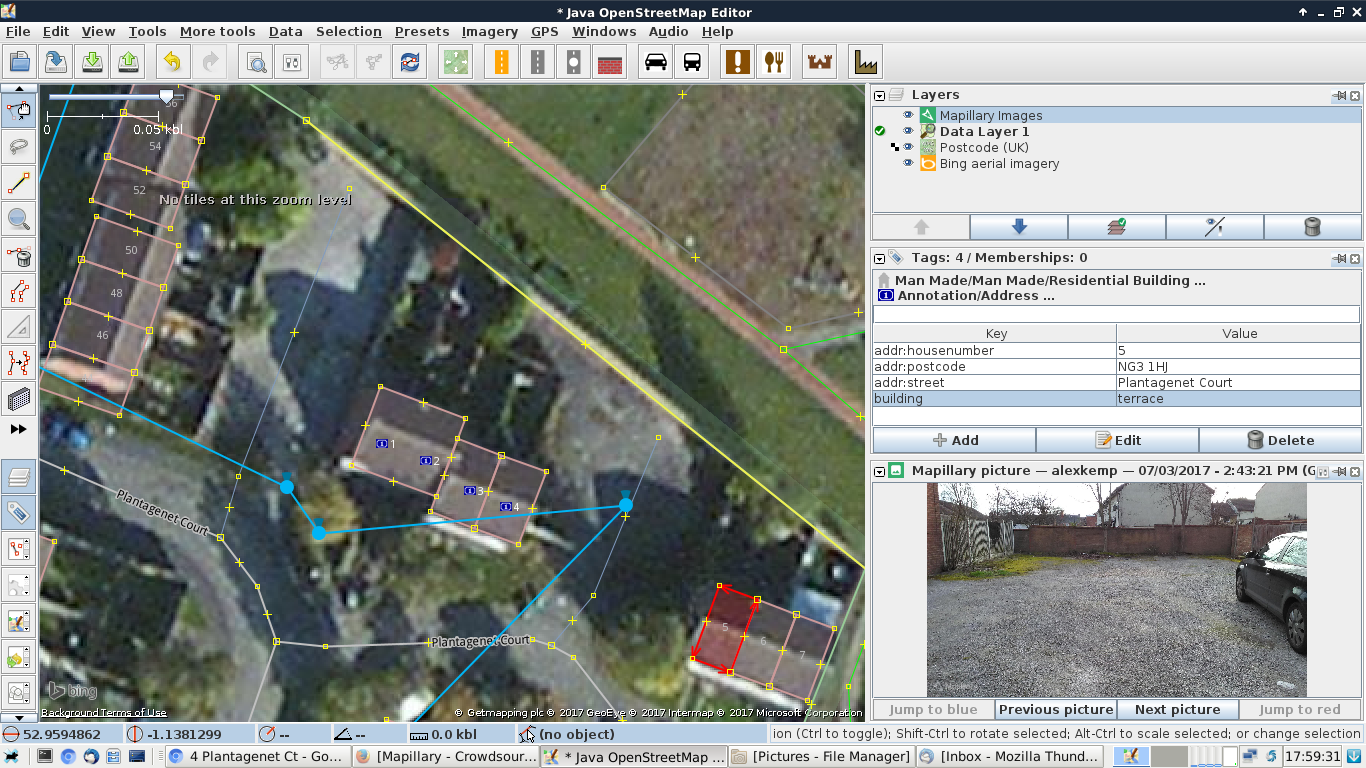Collapse the Mapillary picture panel
The image size is (1366, 768).
click(880, 470)
